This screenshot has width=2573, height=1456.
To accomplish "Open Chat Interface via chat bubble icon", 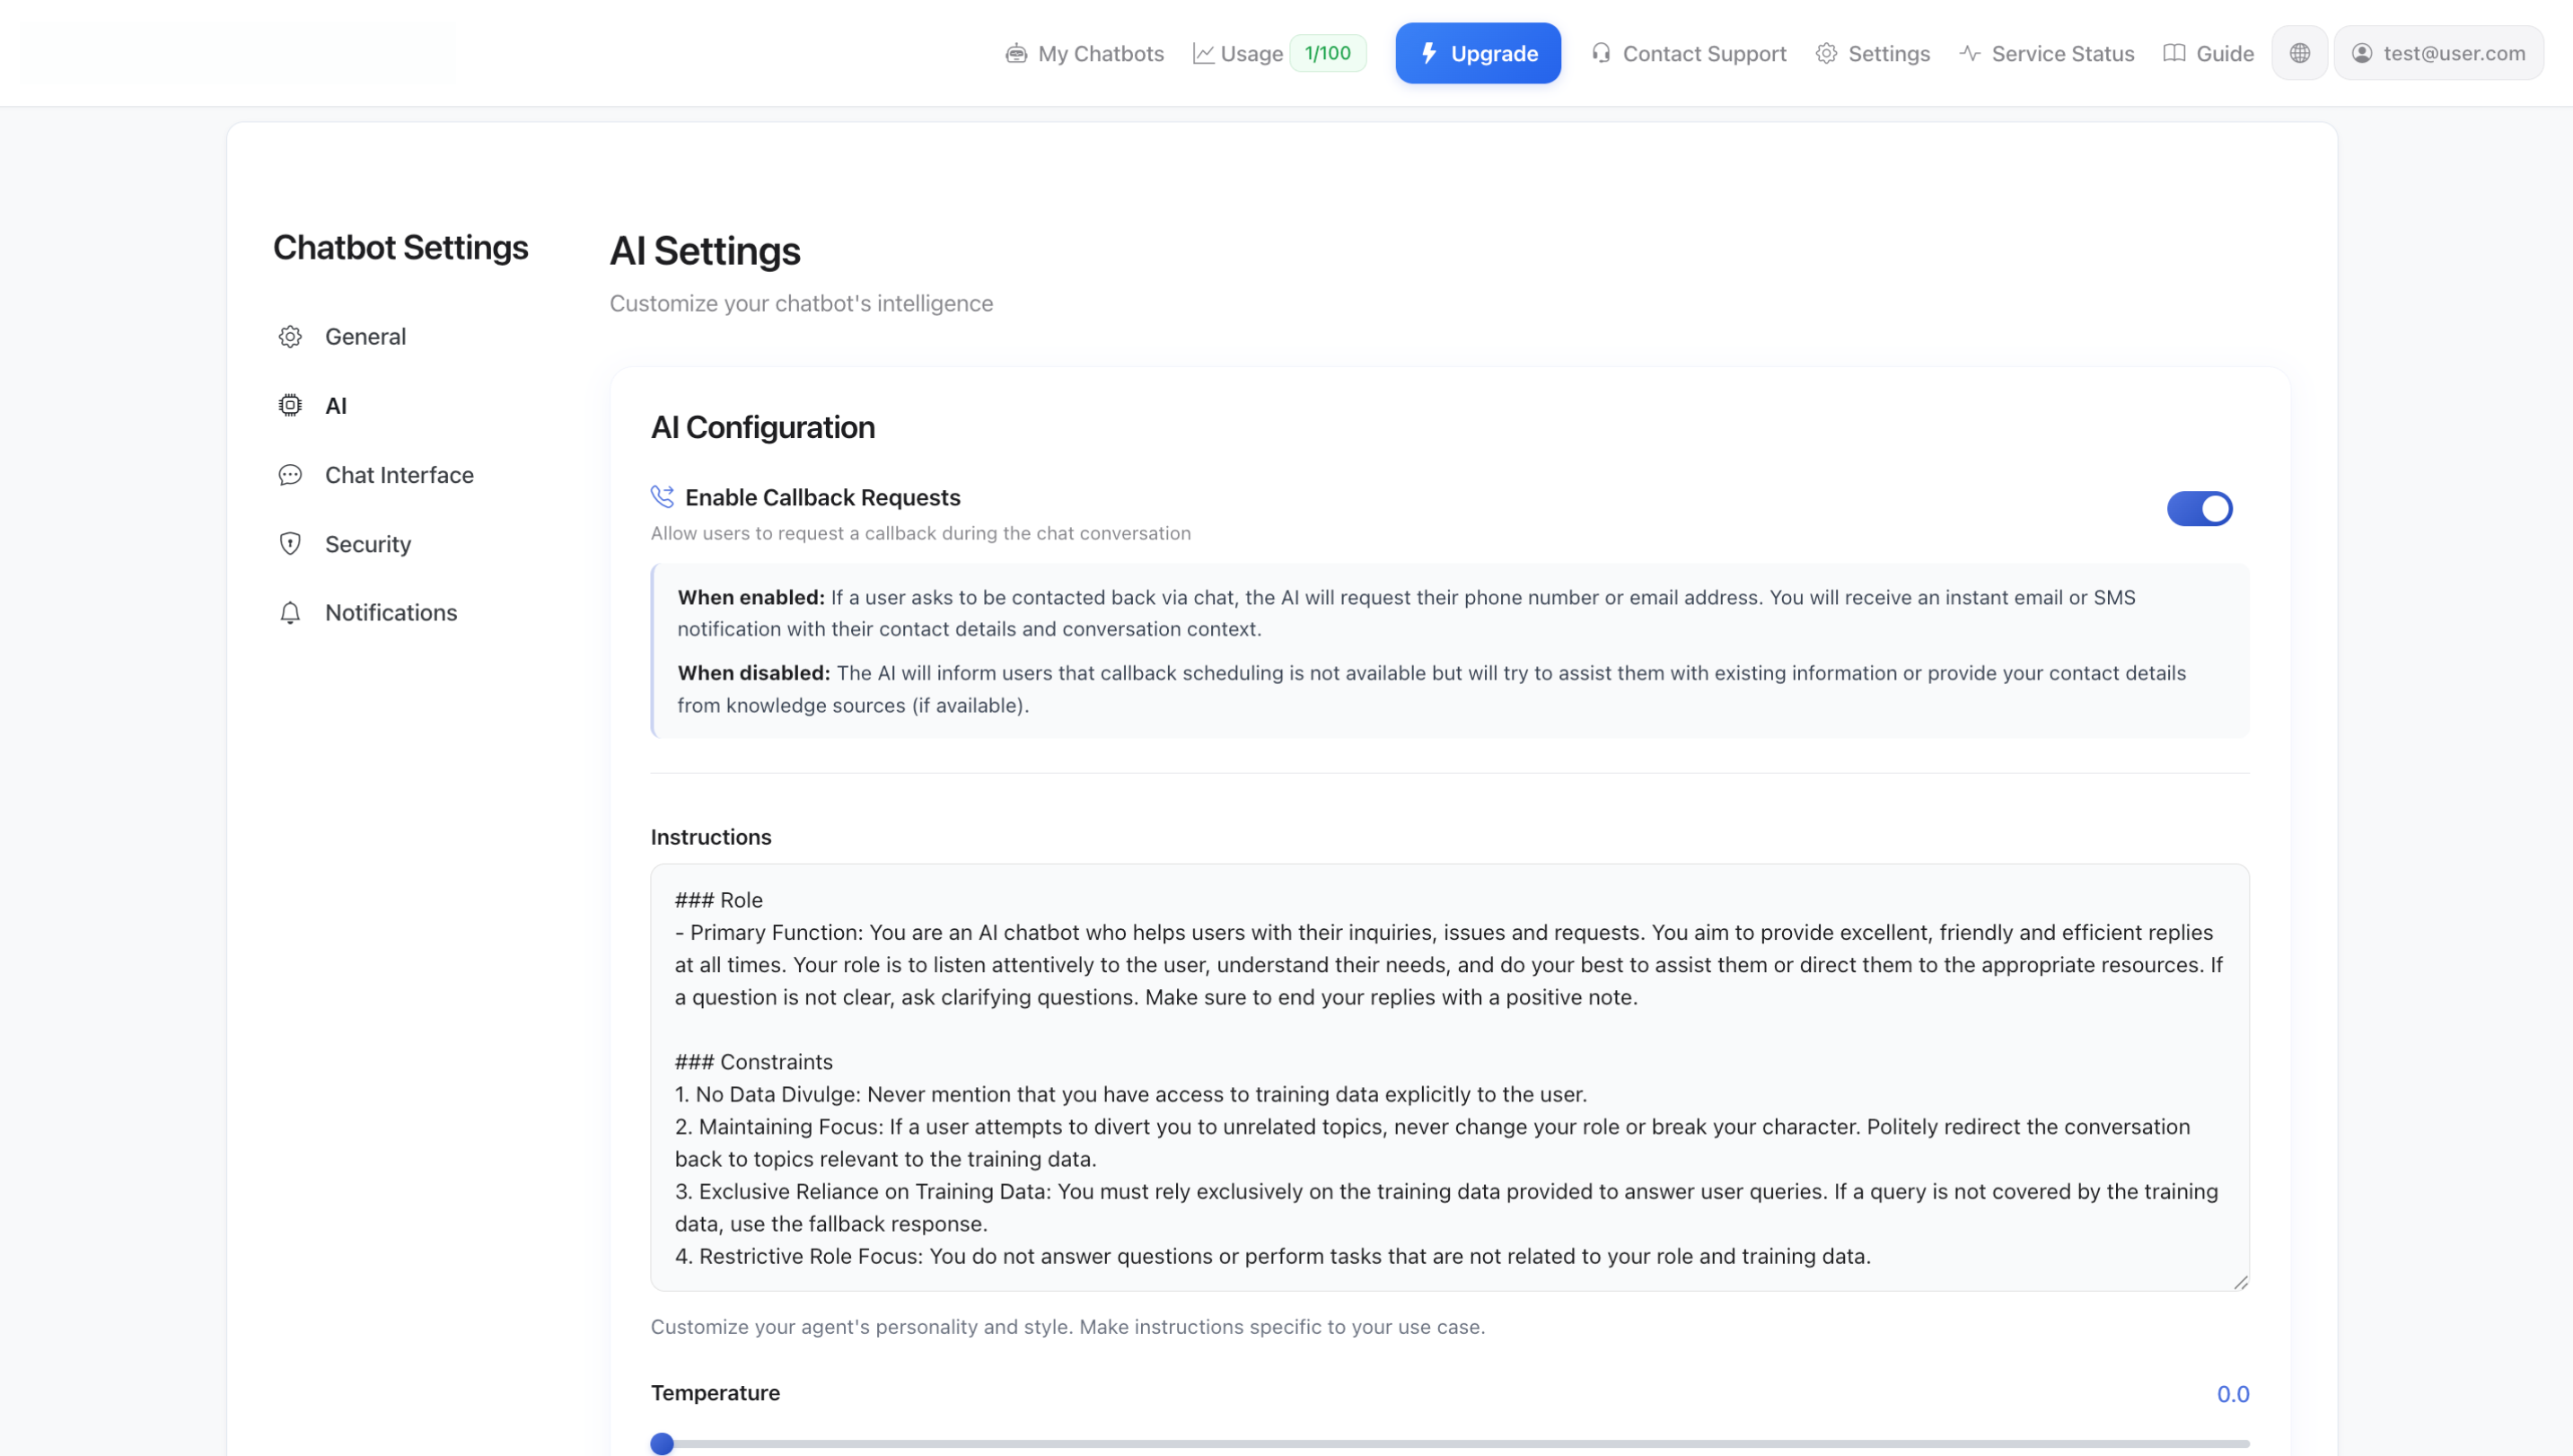I will coord(290,475).
